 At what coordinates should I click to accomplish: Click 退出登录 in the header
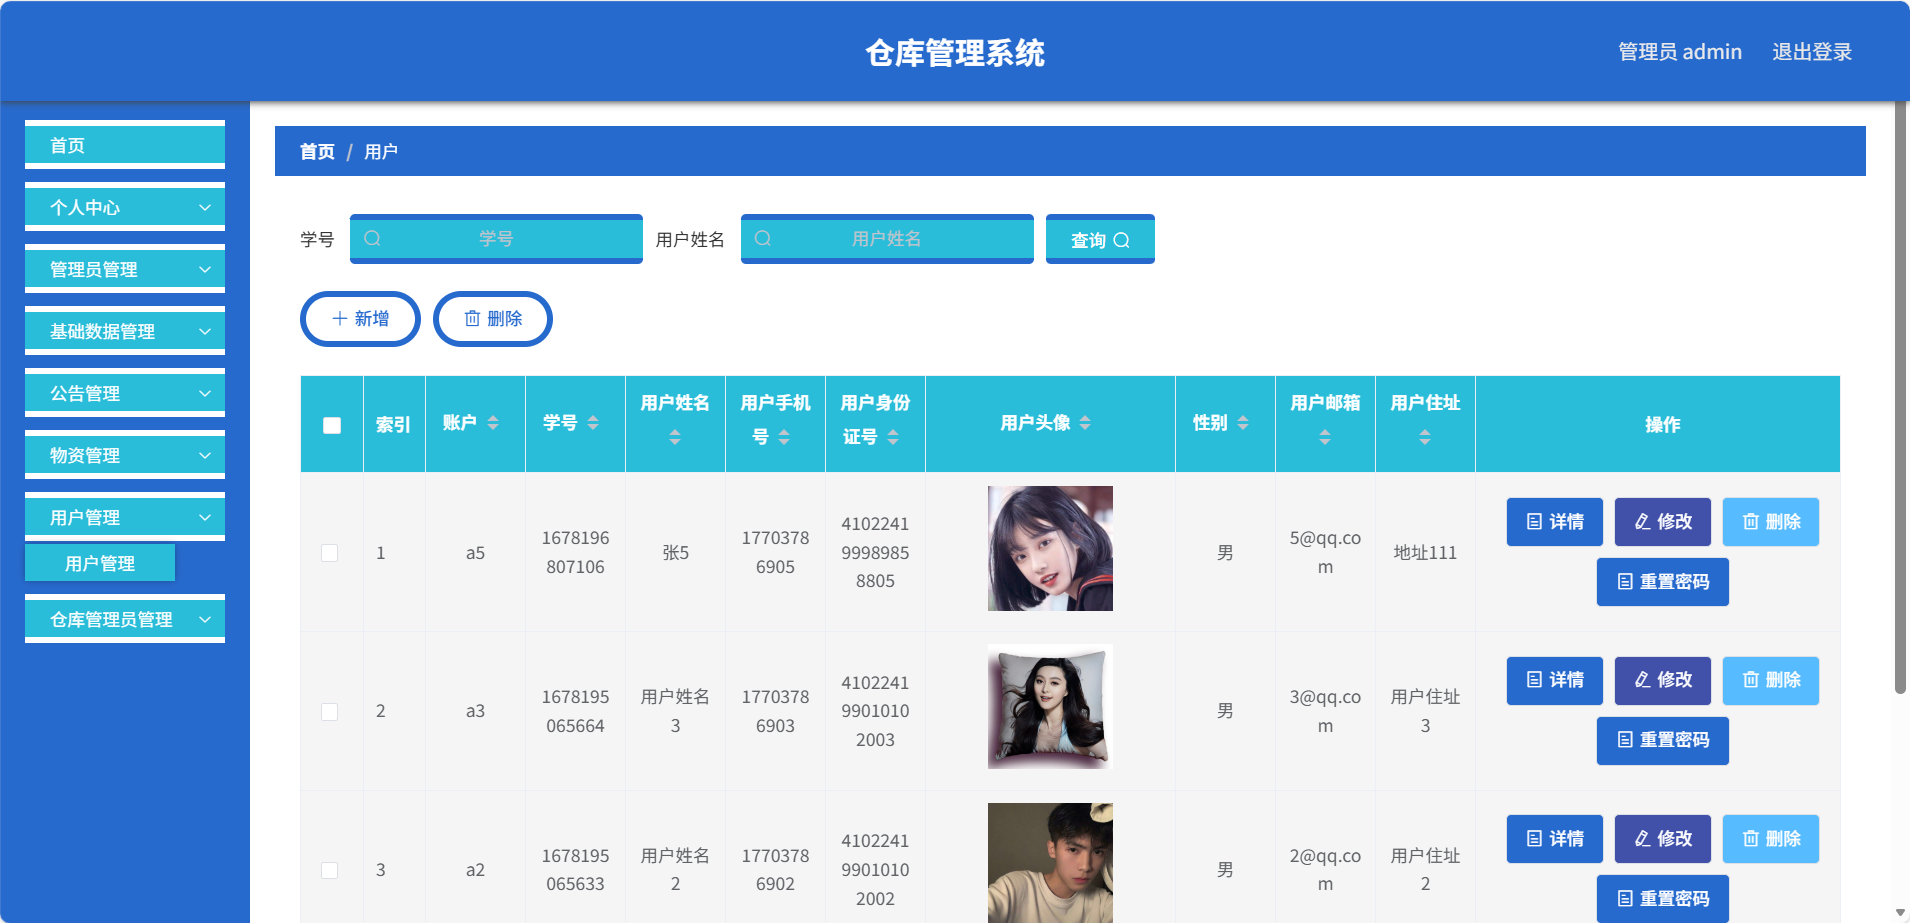[1812, 52]
